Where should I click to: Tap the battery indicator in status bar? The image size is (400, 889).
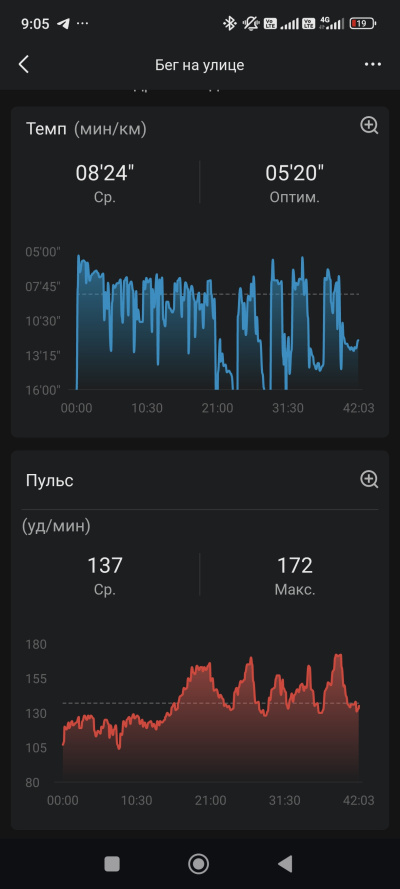pos(363,24)
